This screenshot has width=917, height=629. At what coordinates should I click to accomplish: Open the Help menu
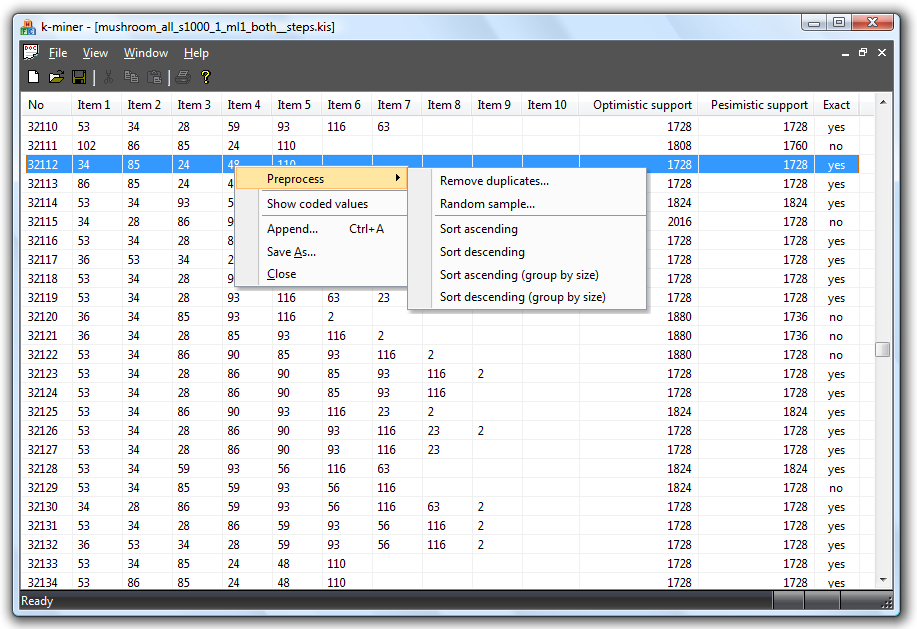196,53
